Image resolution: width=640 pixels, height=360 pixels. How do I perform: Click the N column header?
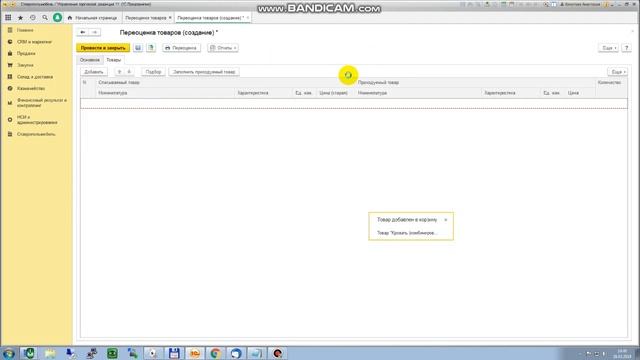pyautogui.click(x=84, y=82)
